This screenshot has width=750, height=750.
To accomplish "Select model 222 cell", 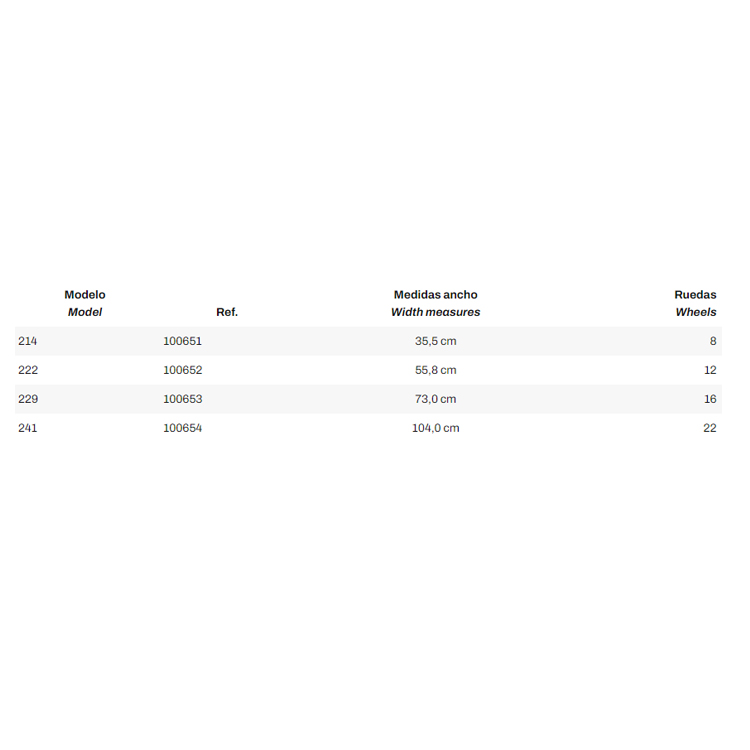I will tap(28, 370).
